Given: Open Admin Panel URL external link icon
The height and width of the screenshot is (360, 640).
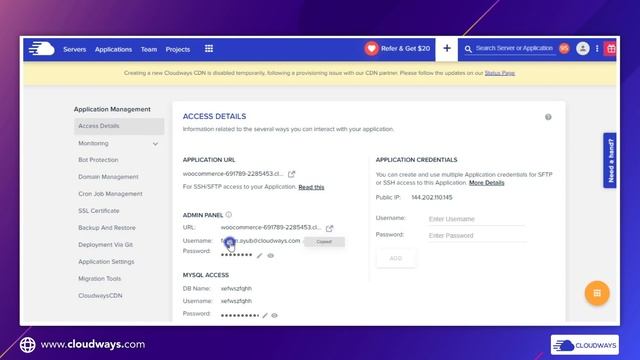Looking at the screenshot, I should point(329,228).
